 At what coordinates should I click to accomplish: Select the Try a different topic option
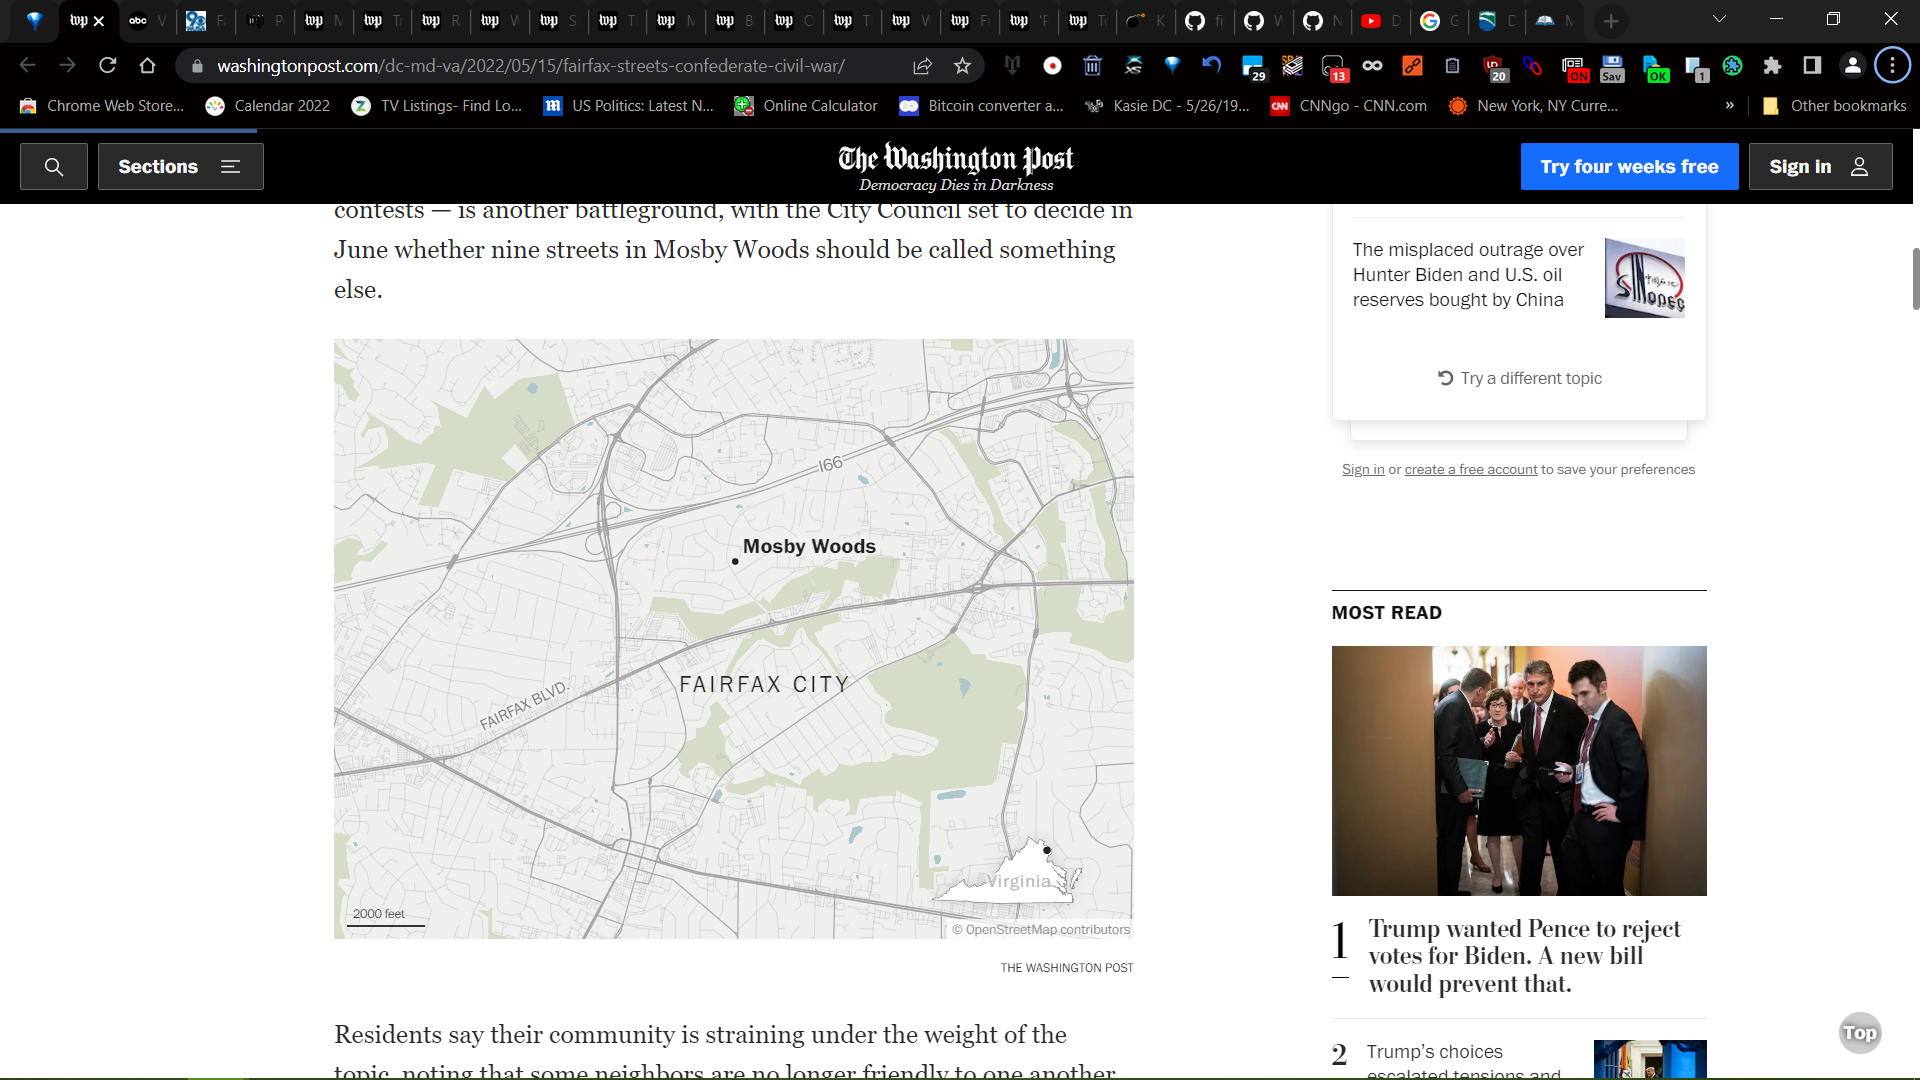pos(1519,378)
